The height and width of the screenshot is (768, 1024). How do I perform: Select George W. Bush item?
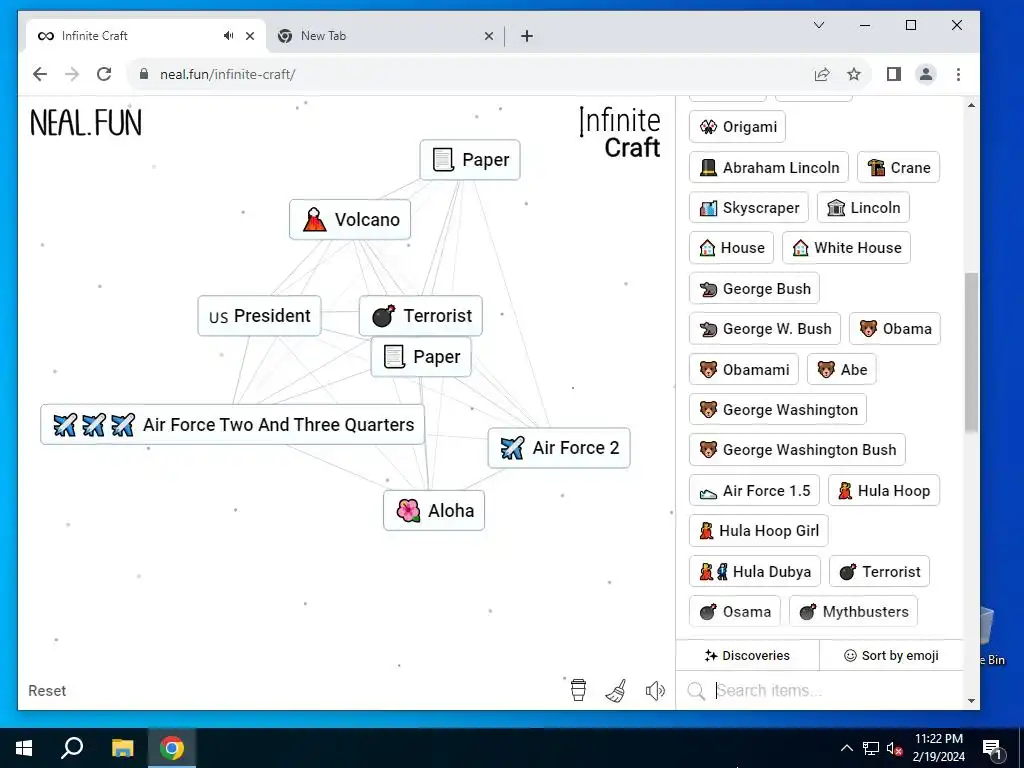765,328
